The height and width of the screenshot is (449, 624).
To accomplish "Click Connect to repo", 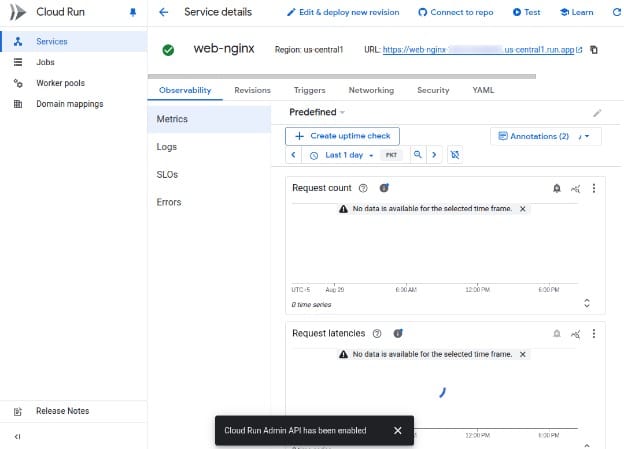I will [x=456, y=12].
